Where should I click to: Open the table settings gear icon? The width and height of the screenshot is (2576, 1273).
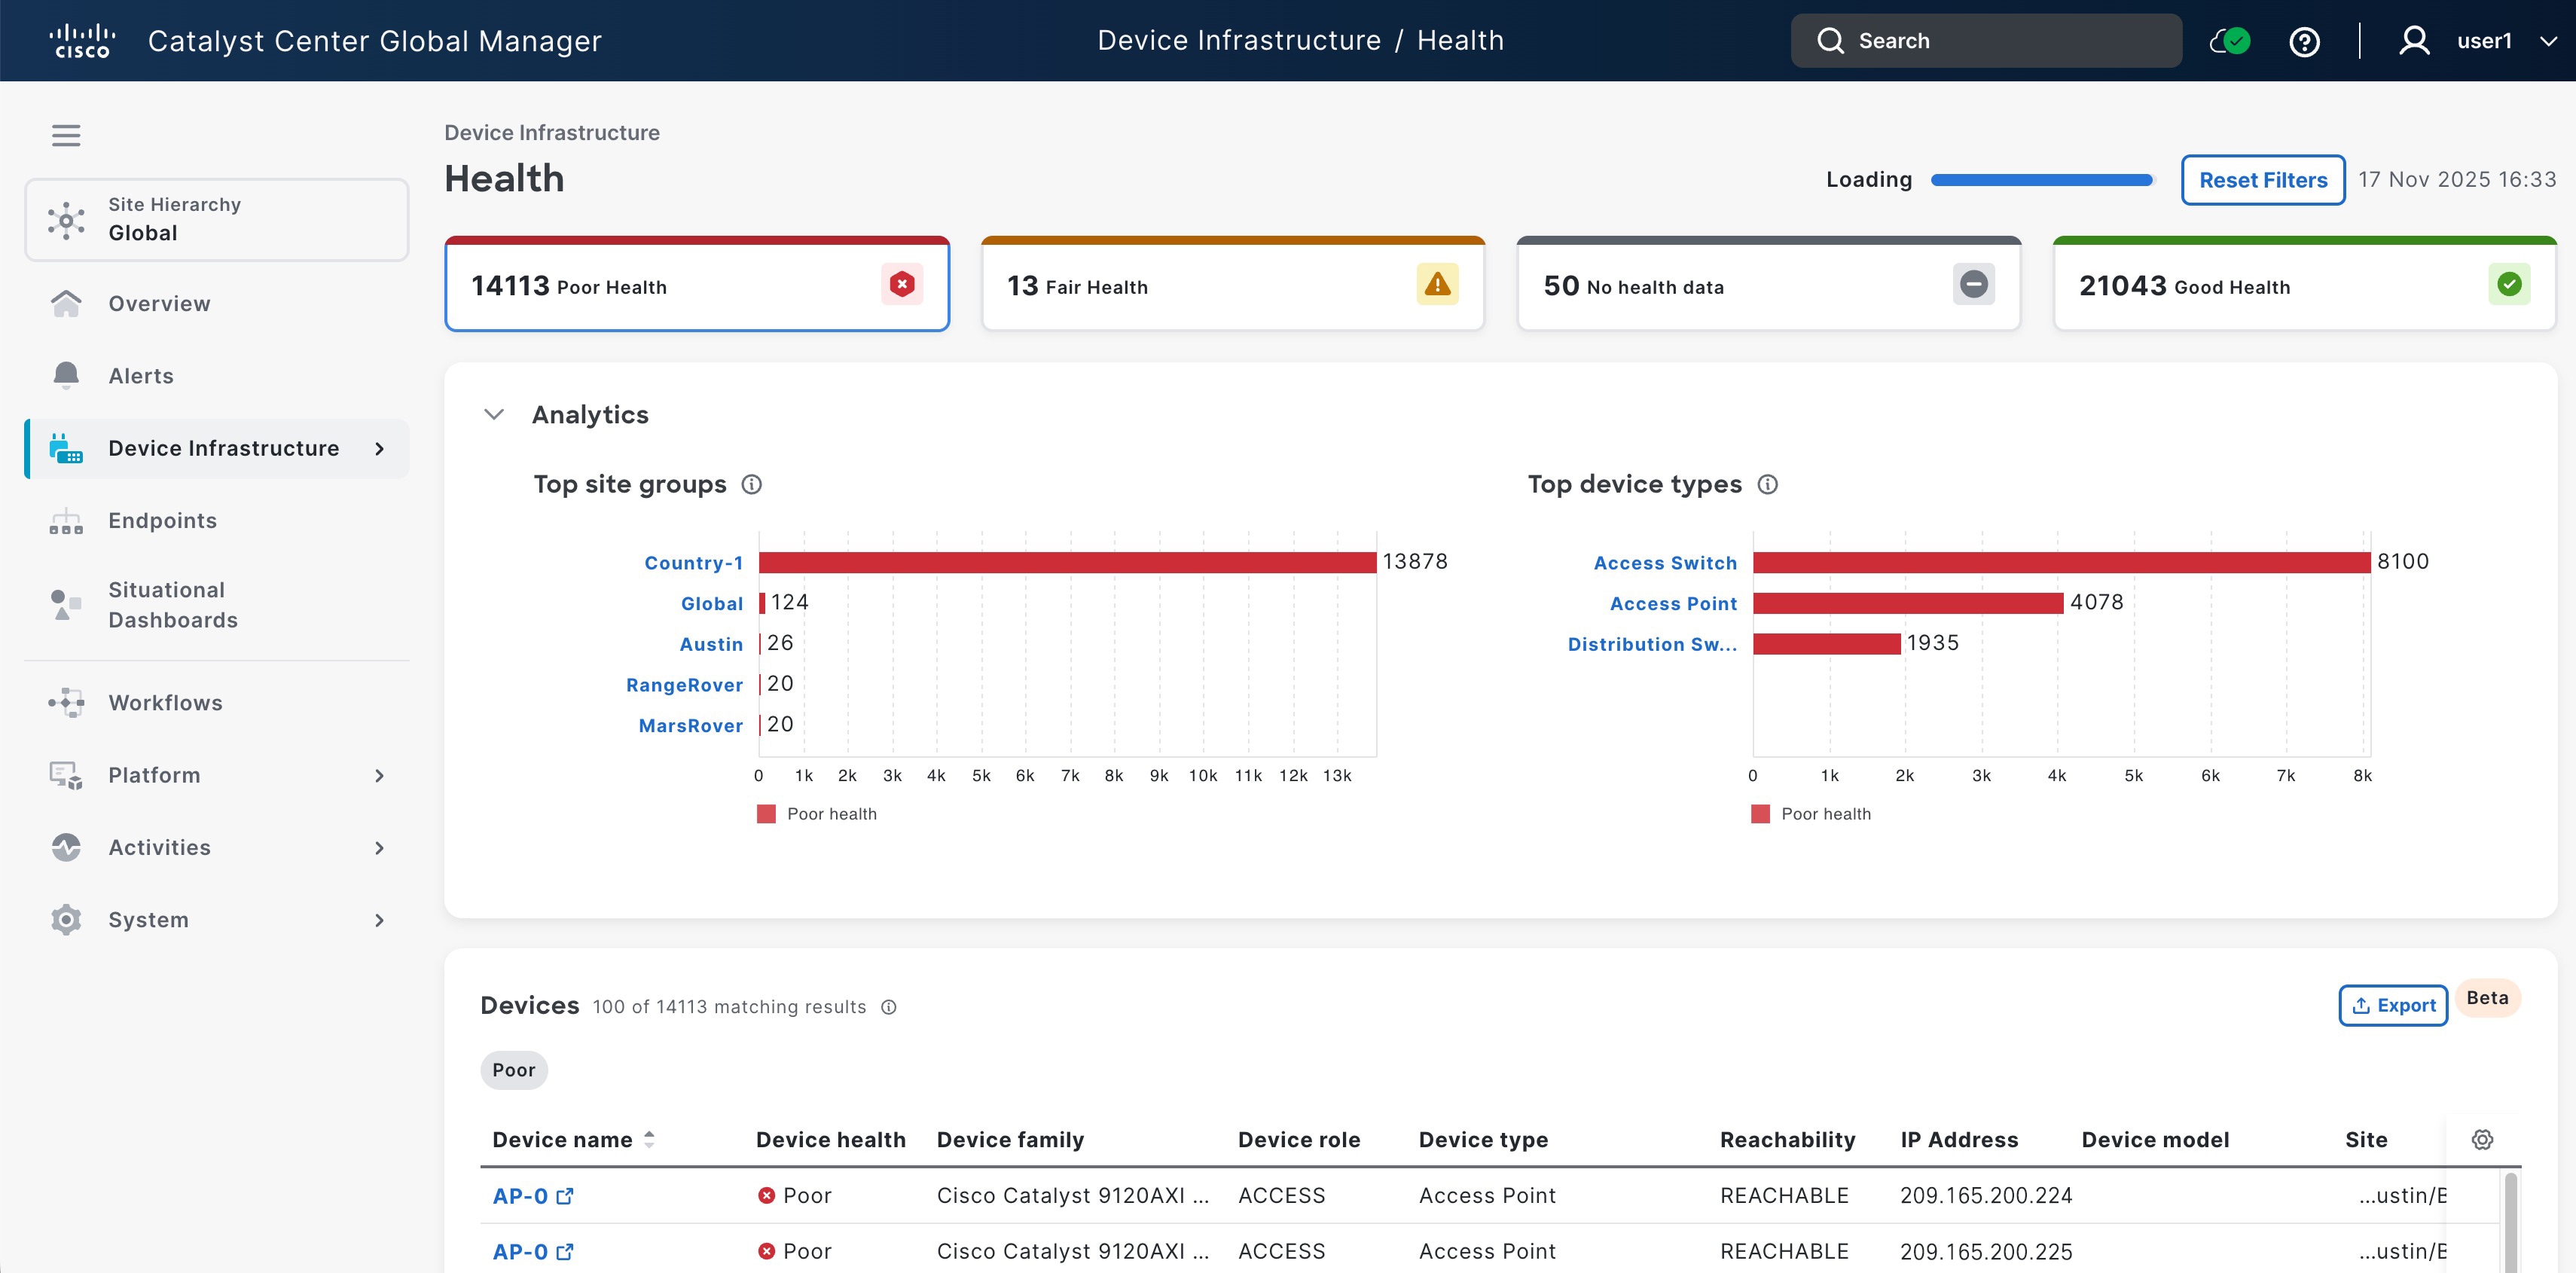click(x=2482, y=1139)
